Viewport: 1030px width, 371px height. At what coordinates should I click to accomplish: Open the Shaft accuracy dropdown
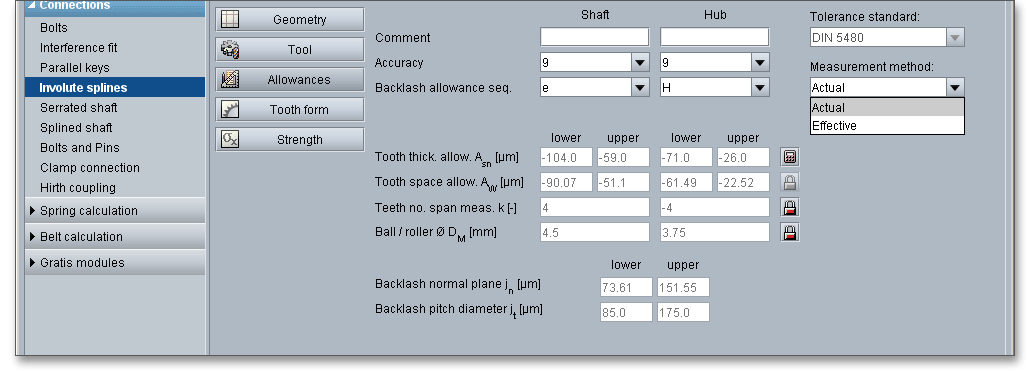click(x=640, y=63)
